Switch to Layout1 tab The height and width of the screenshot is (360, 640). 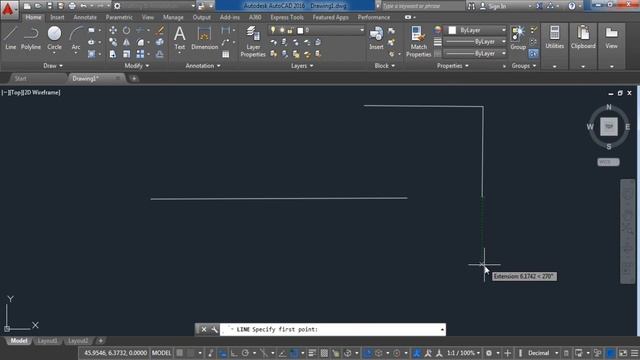click(x=47, y=341)
